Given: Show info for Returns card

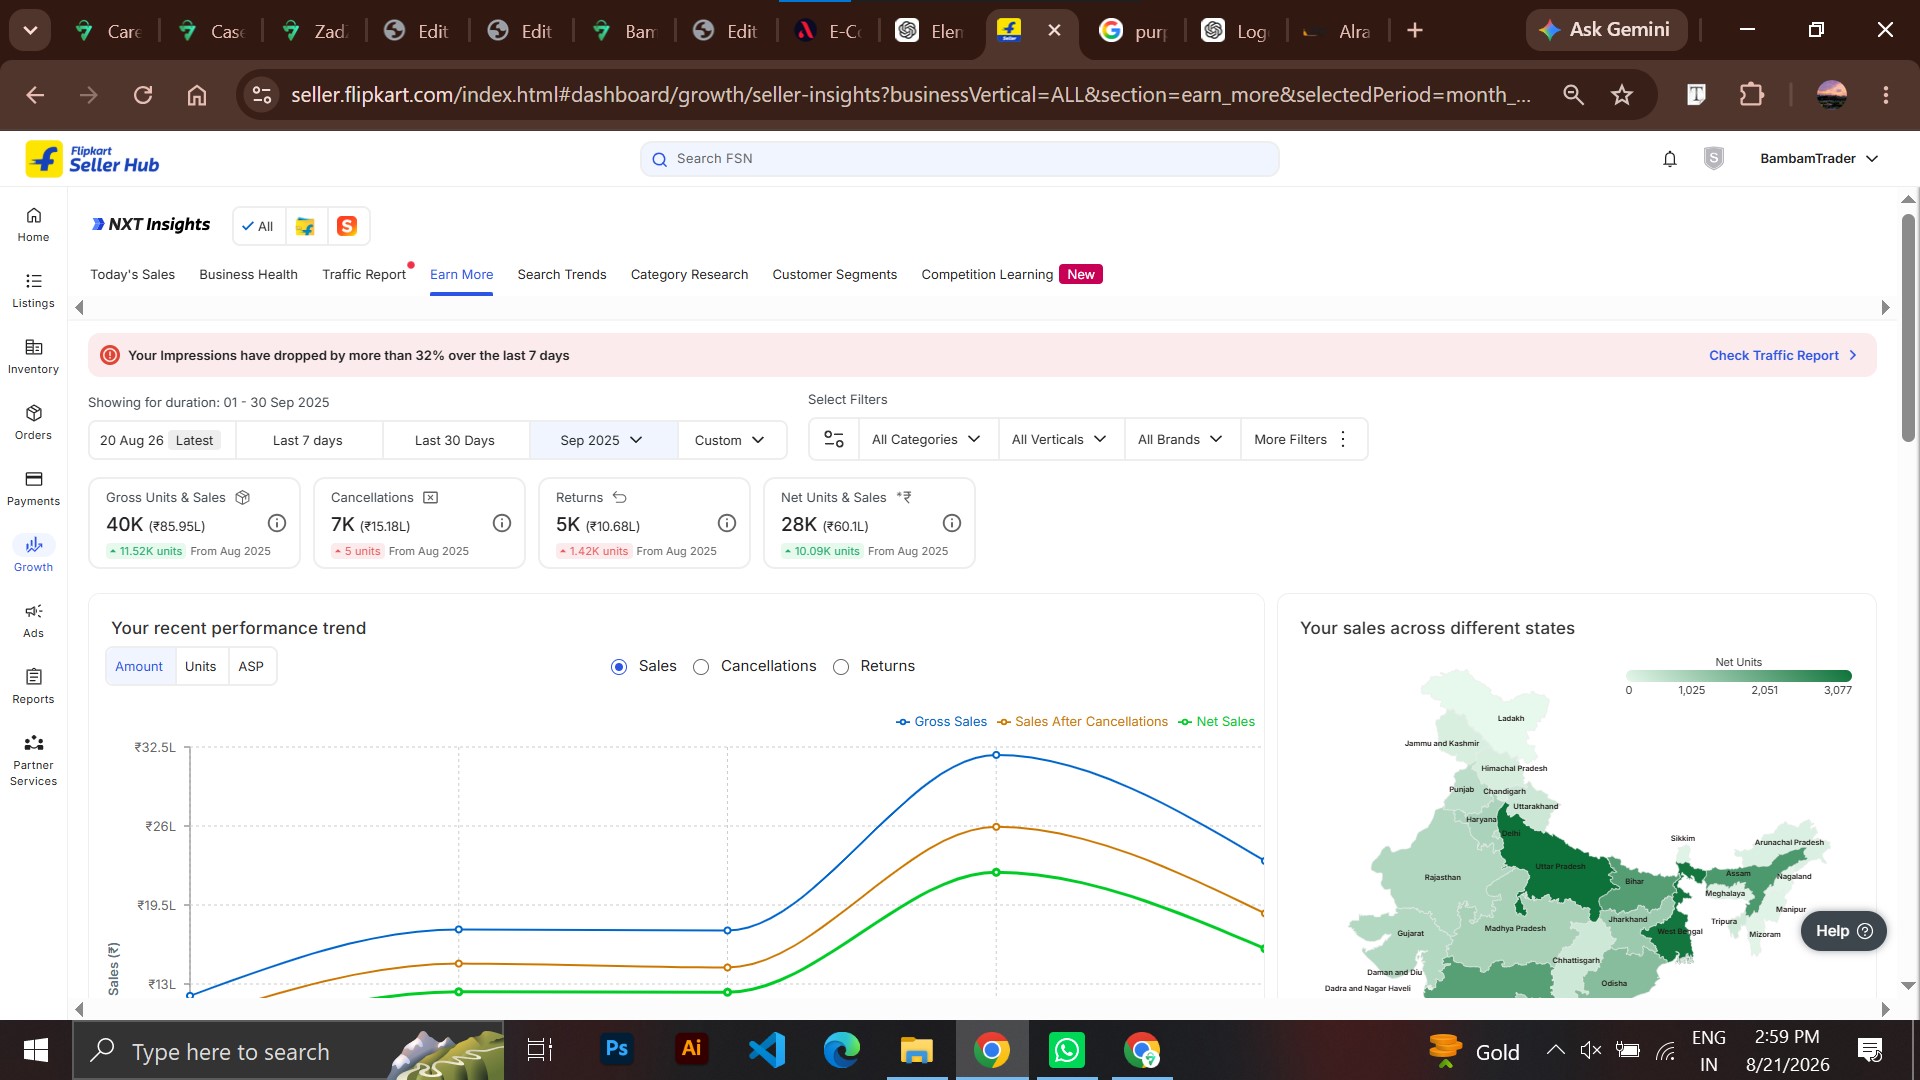Looking at the screenshot, I should click(x=727, y=523).
